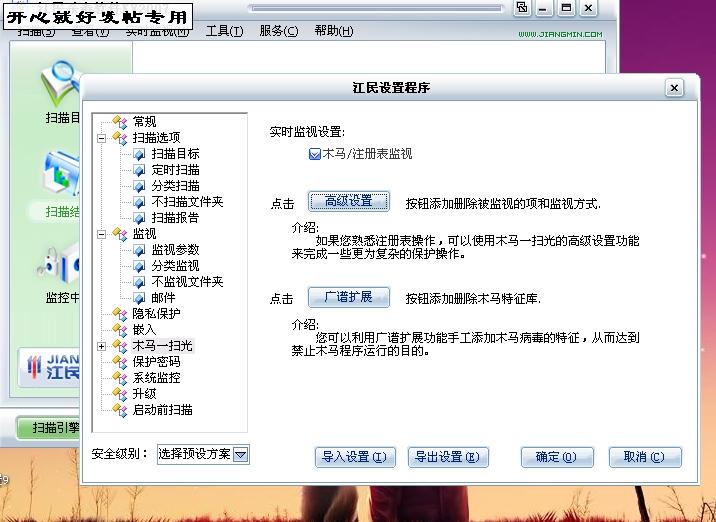This screenshot has height=522, width=716.
Task: Open the 工具(T) menu
Action: click(x=224, y=31)
